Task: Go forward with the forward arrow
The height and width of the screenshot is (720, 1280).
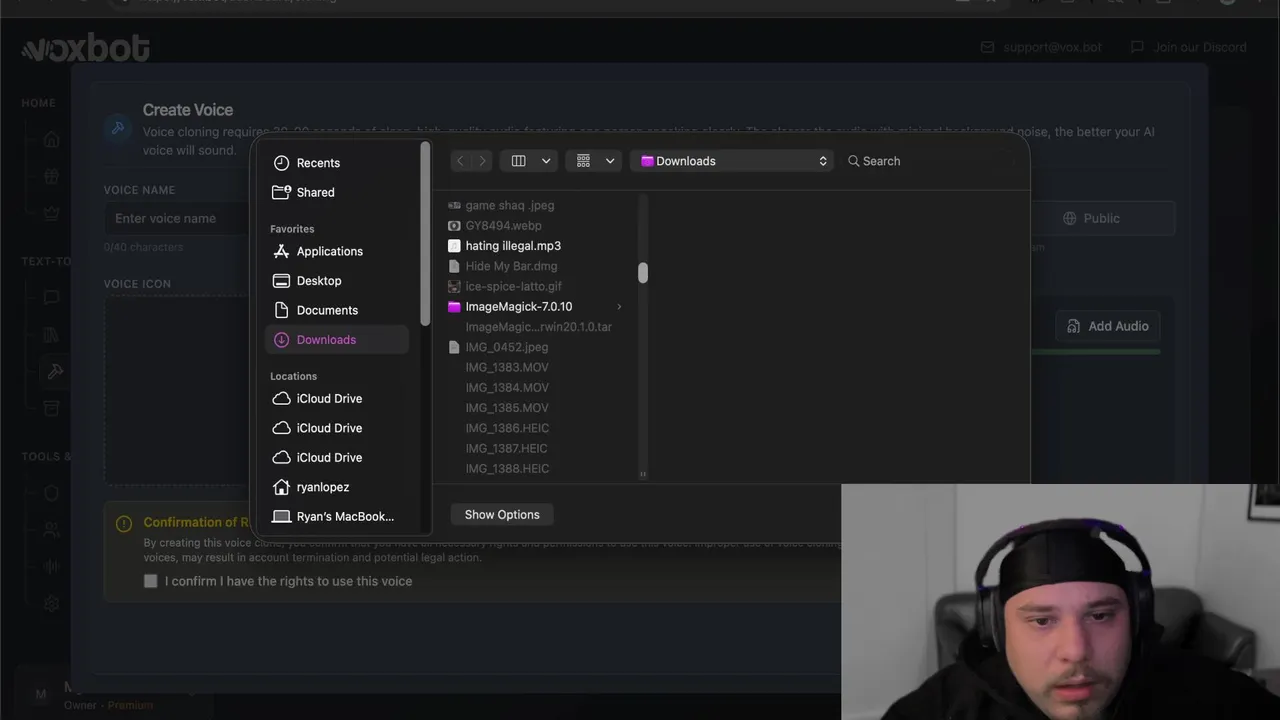Action: pyautogui.click(x=482, y=161)
